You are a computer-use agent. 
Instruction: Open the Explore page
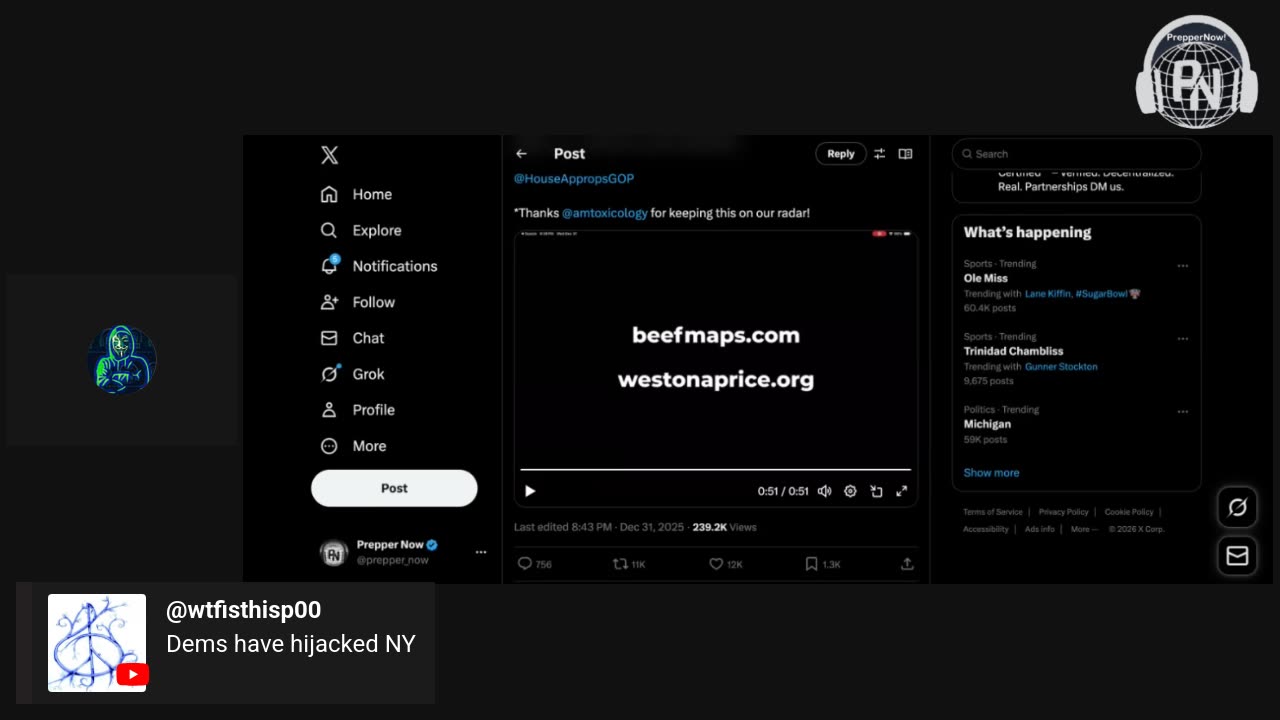click(x=361, y=230)
